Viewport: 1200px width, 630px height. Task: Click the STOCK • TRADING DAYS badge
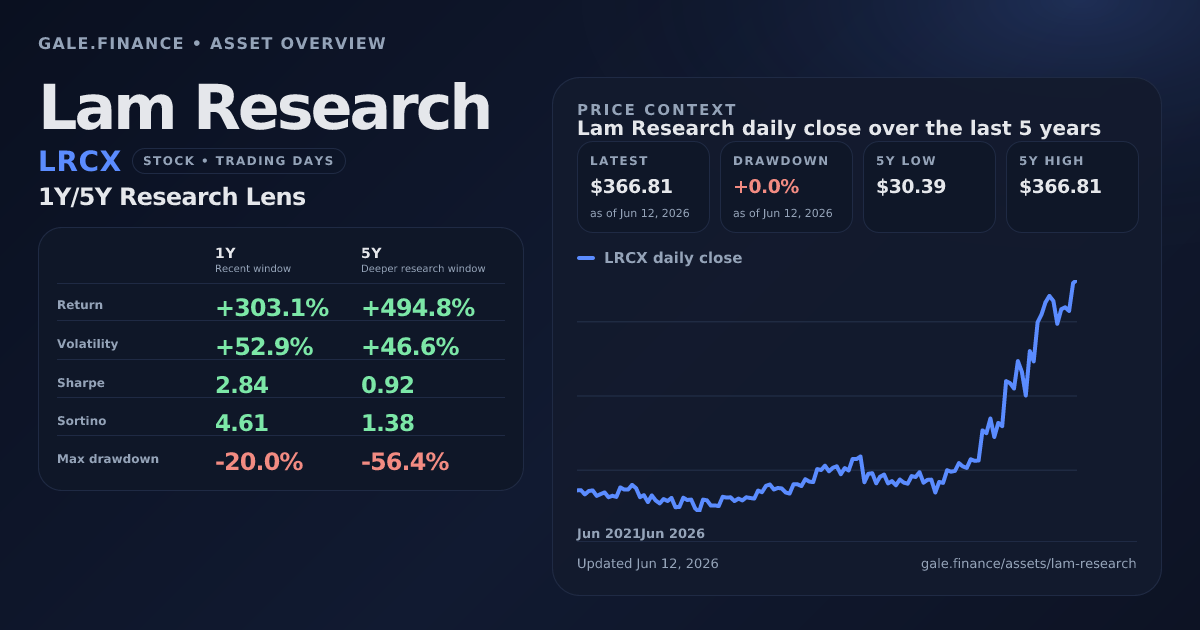pyautogui.click(x=239, y=161)
